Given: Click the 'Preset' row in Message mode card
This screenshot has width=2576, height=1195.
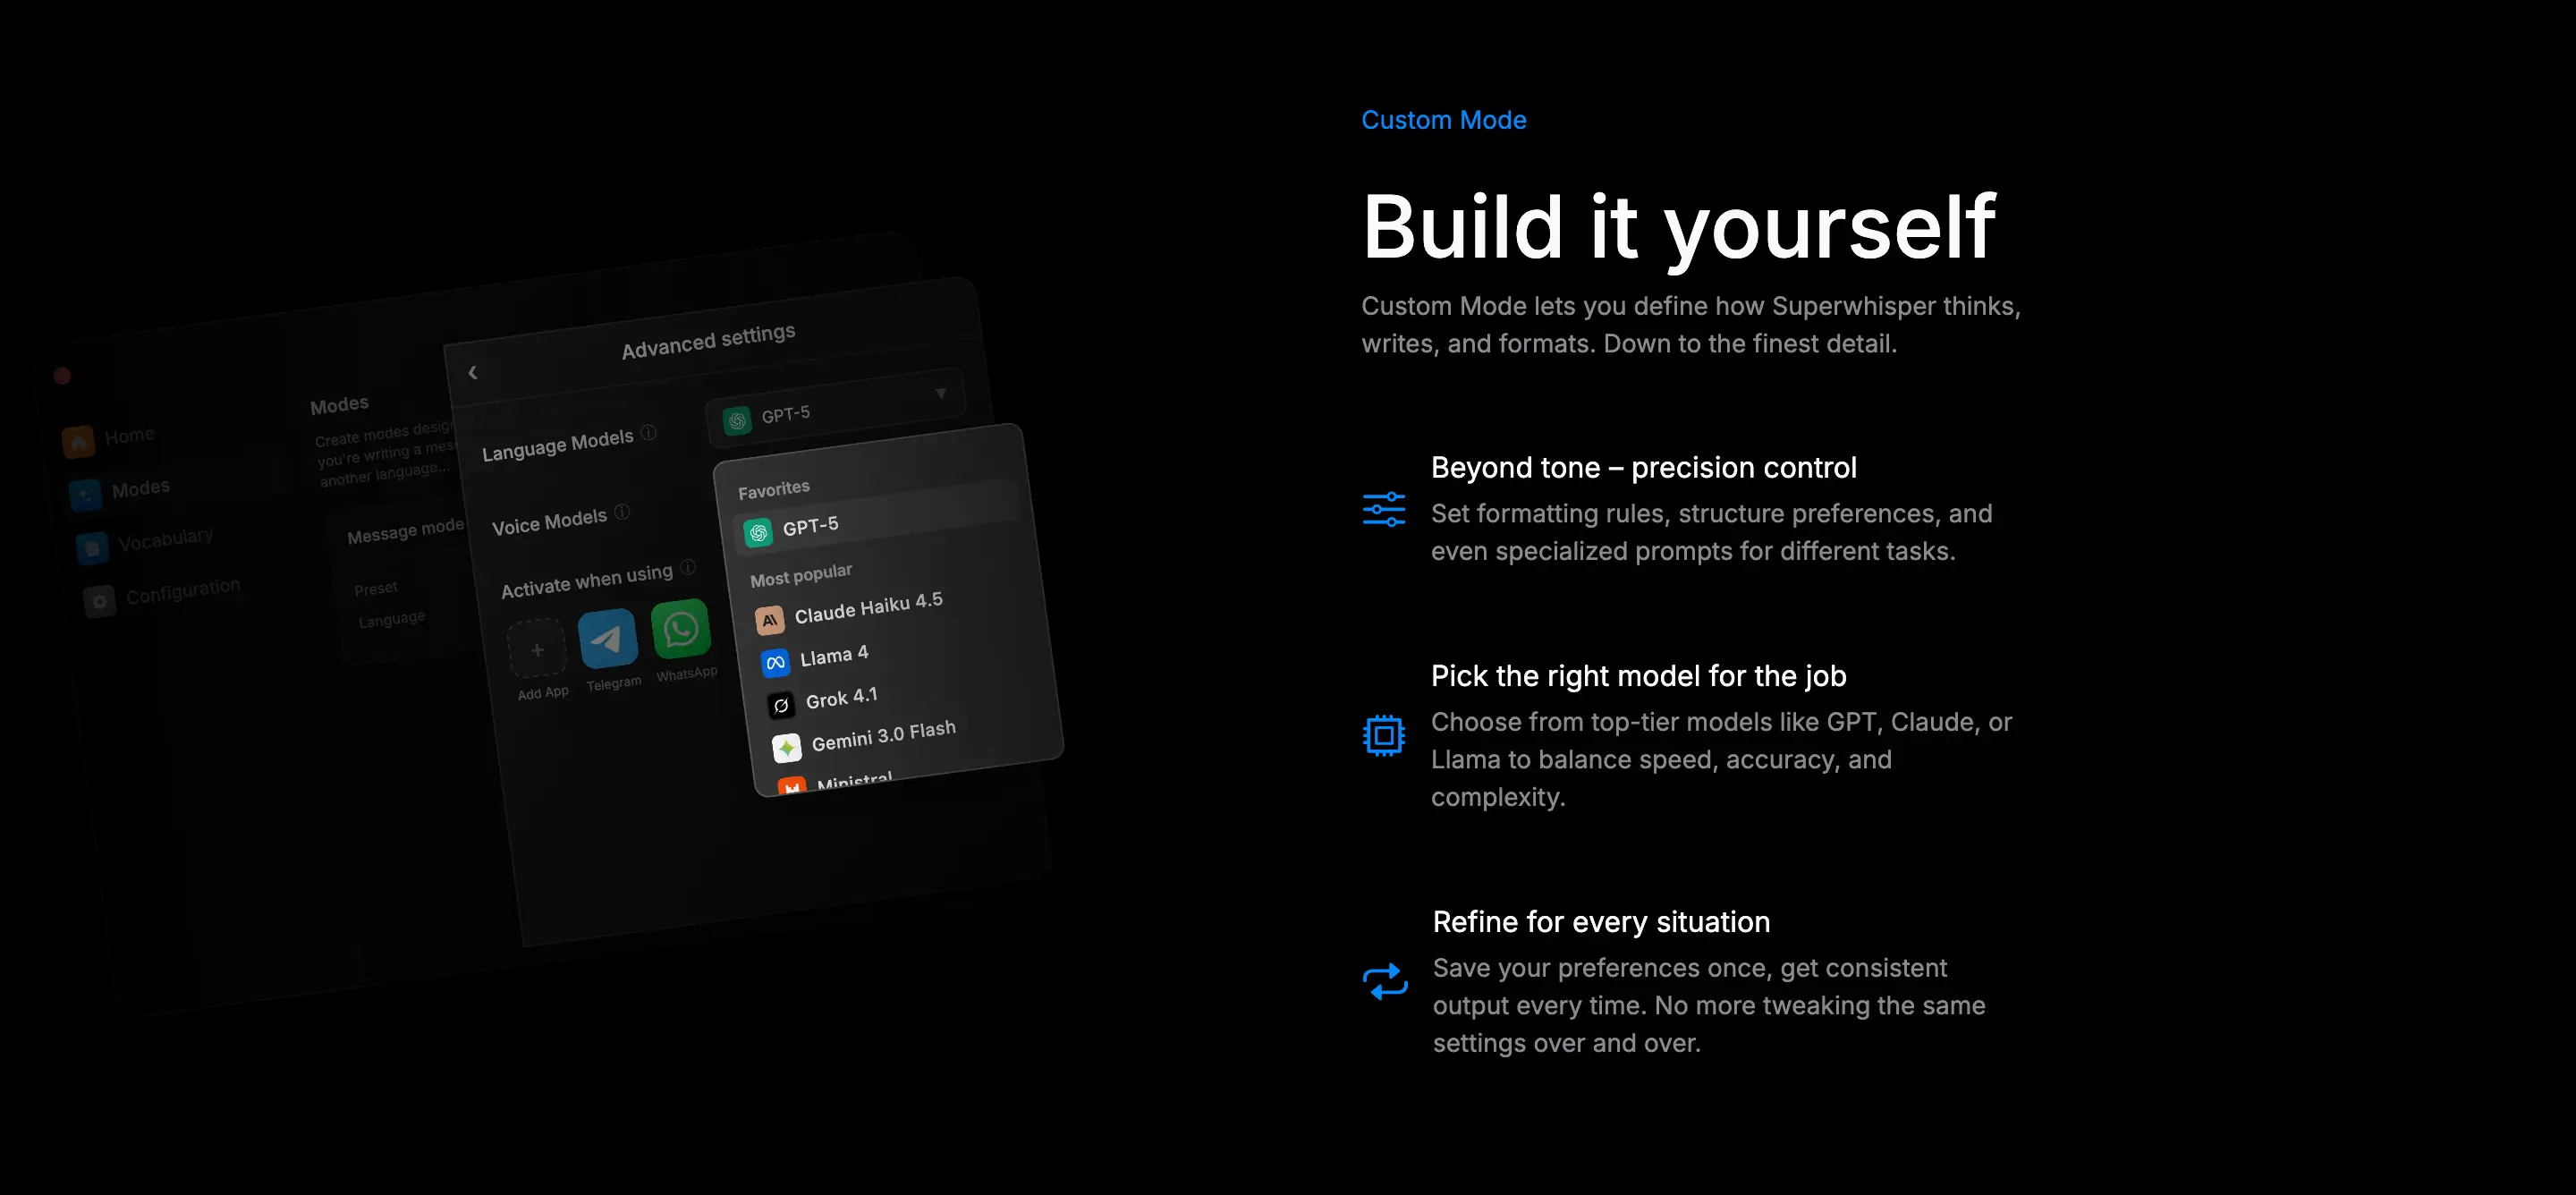Looking at the screenshot, I should click(x=375, y=589).
